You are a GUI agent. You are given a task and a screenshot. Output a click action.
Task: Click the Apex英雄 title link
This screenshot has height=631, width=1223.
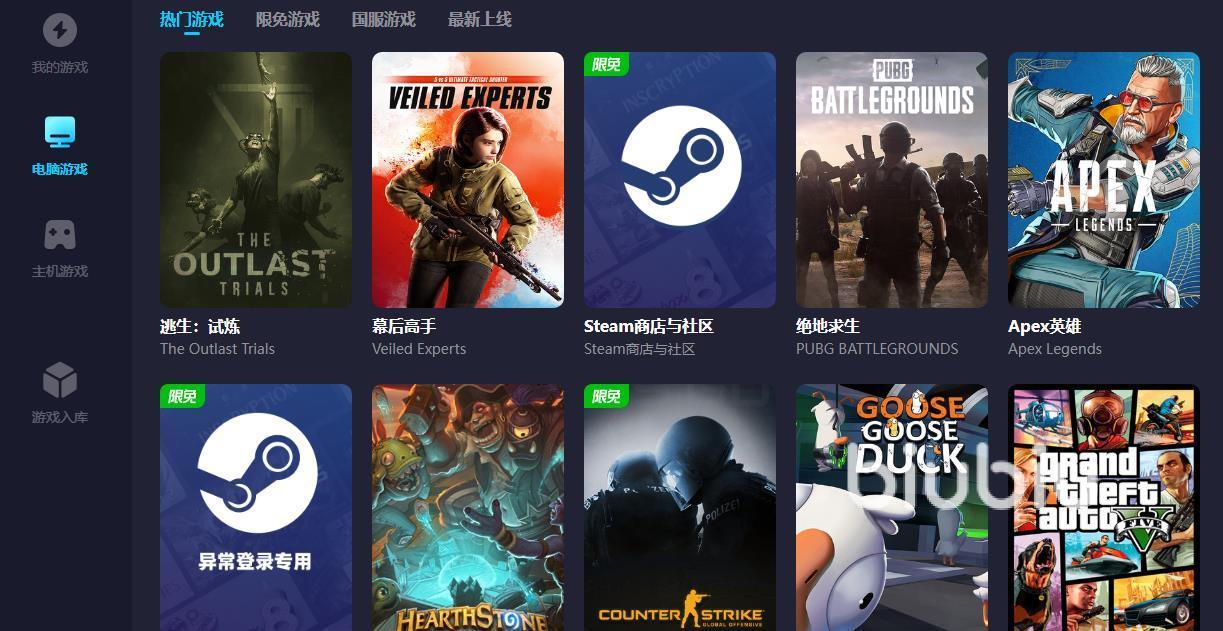click(1045, 326)
